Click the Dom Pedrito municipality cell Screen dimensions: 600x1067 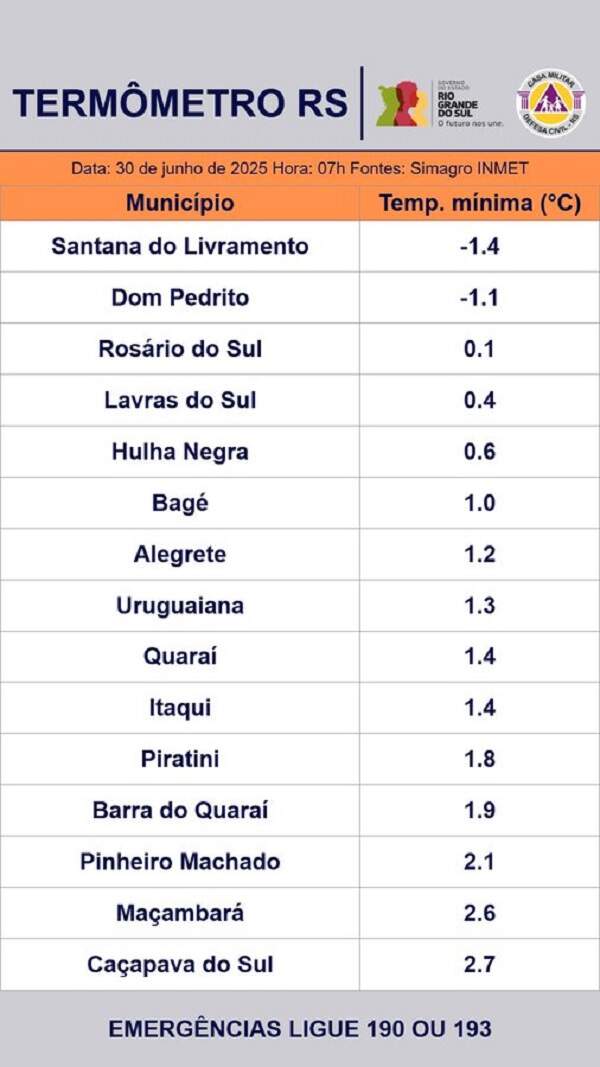click(180, 297)
